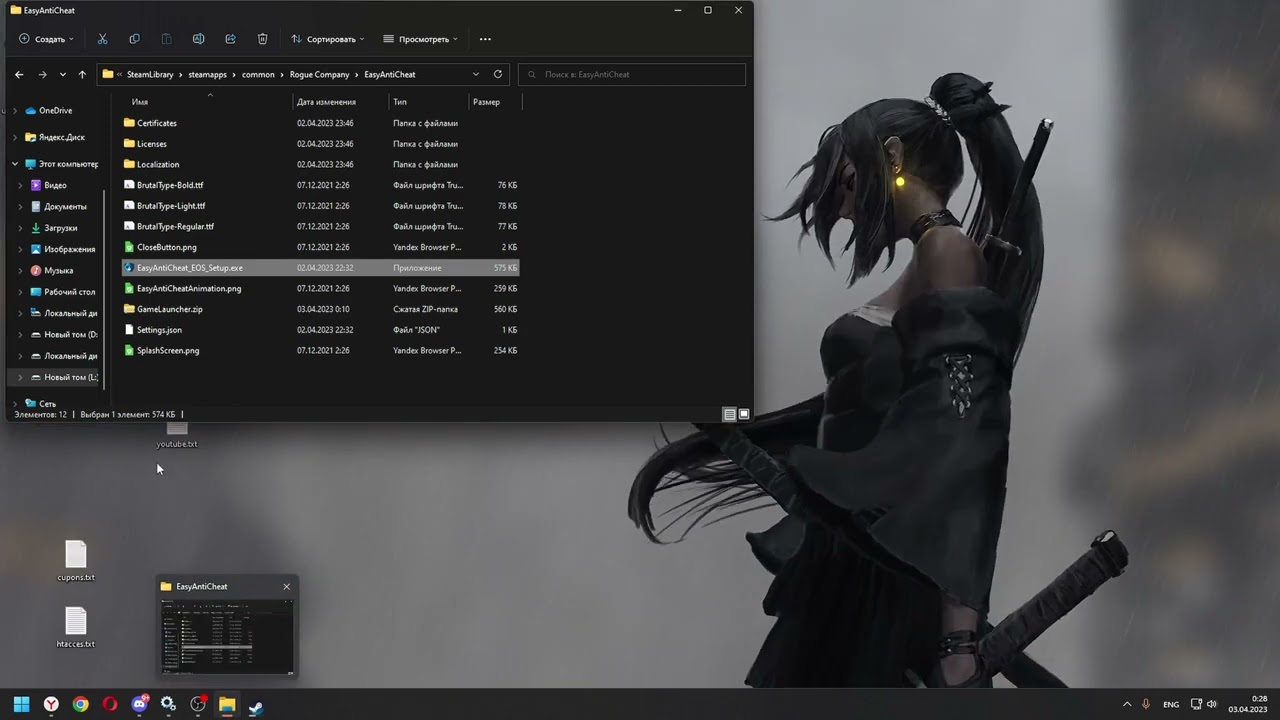Click the search field Поиск в: EasyAntiCheat
This screenshot has width=1280, height=720.
click(x=632, y=74)
